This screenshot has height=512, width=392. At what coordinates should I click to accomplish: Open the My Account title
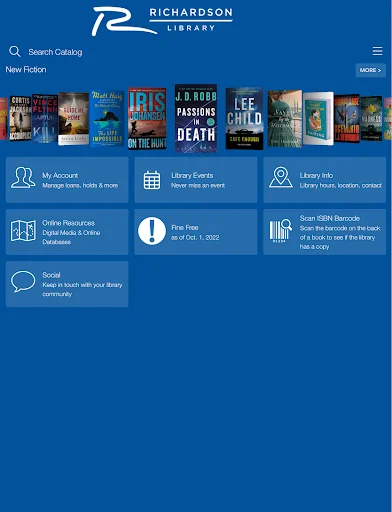pos(60,175)
